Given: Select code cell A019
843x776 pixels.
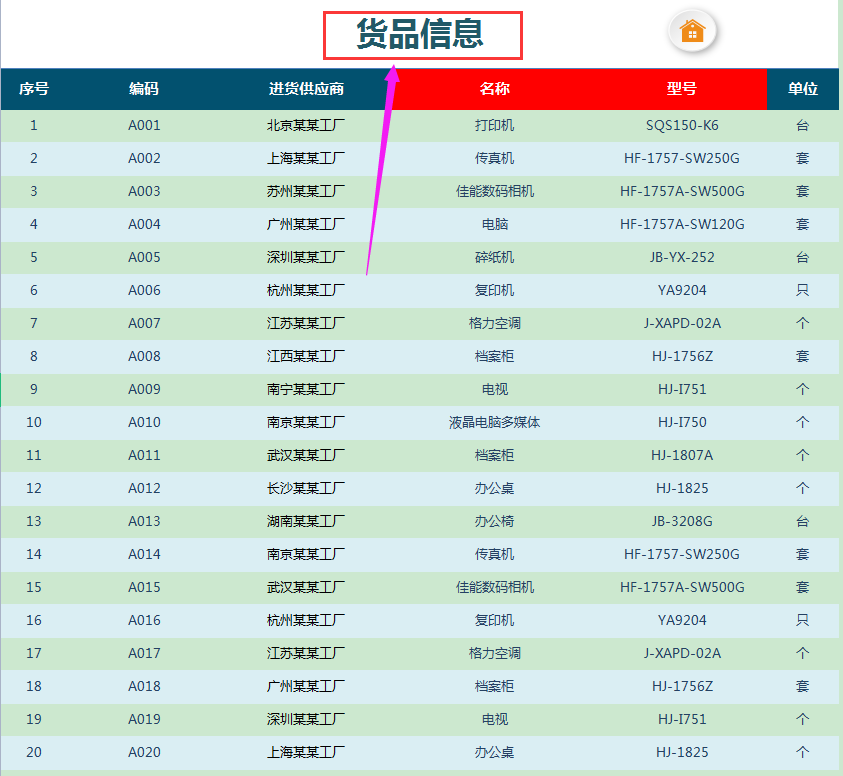Looking at the screenshot, I should pyautogui.click(x=144, y=720).
